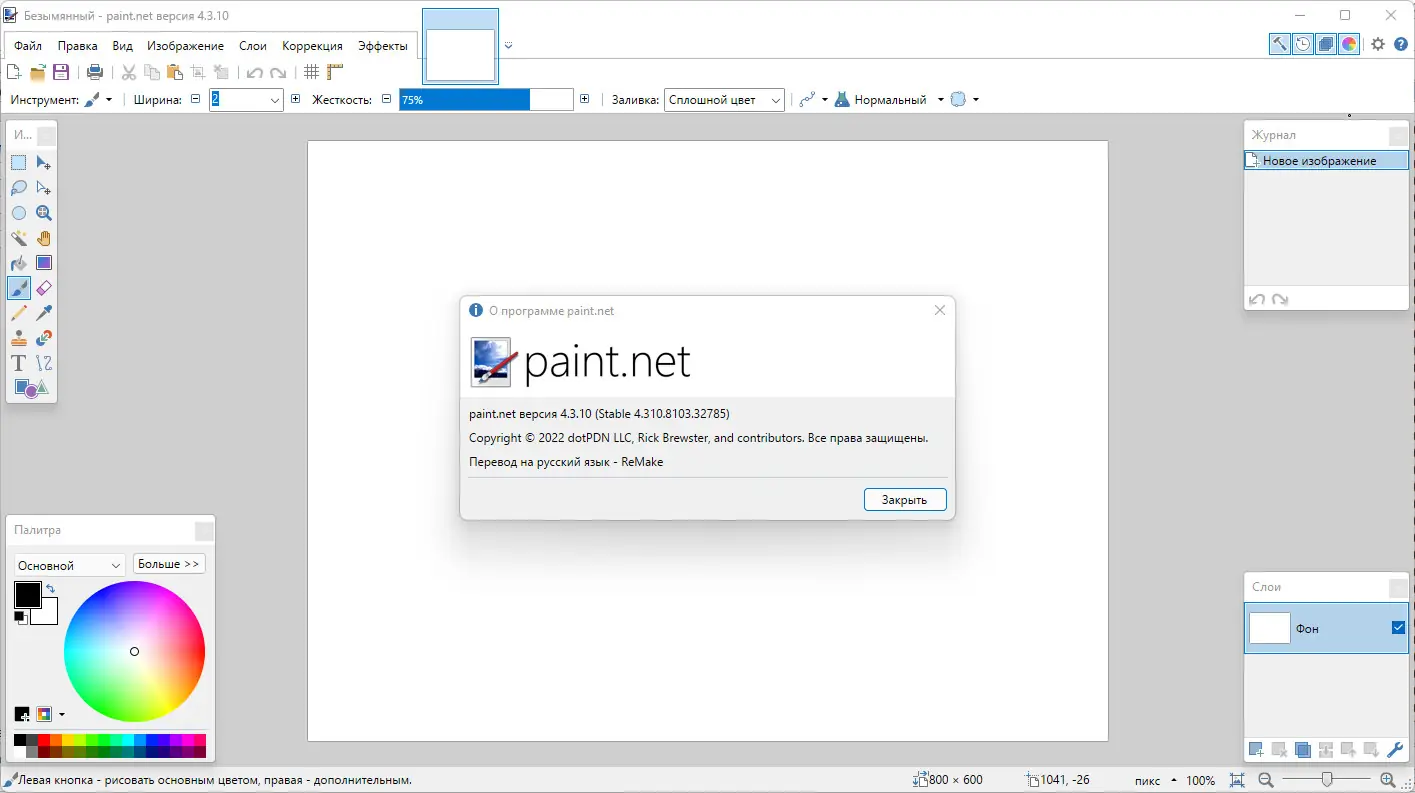Click the Жесткость hardness slider bar
This screenshot has width=1415, height=793.
coord(486,100)
